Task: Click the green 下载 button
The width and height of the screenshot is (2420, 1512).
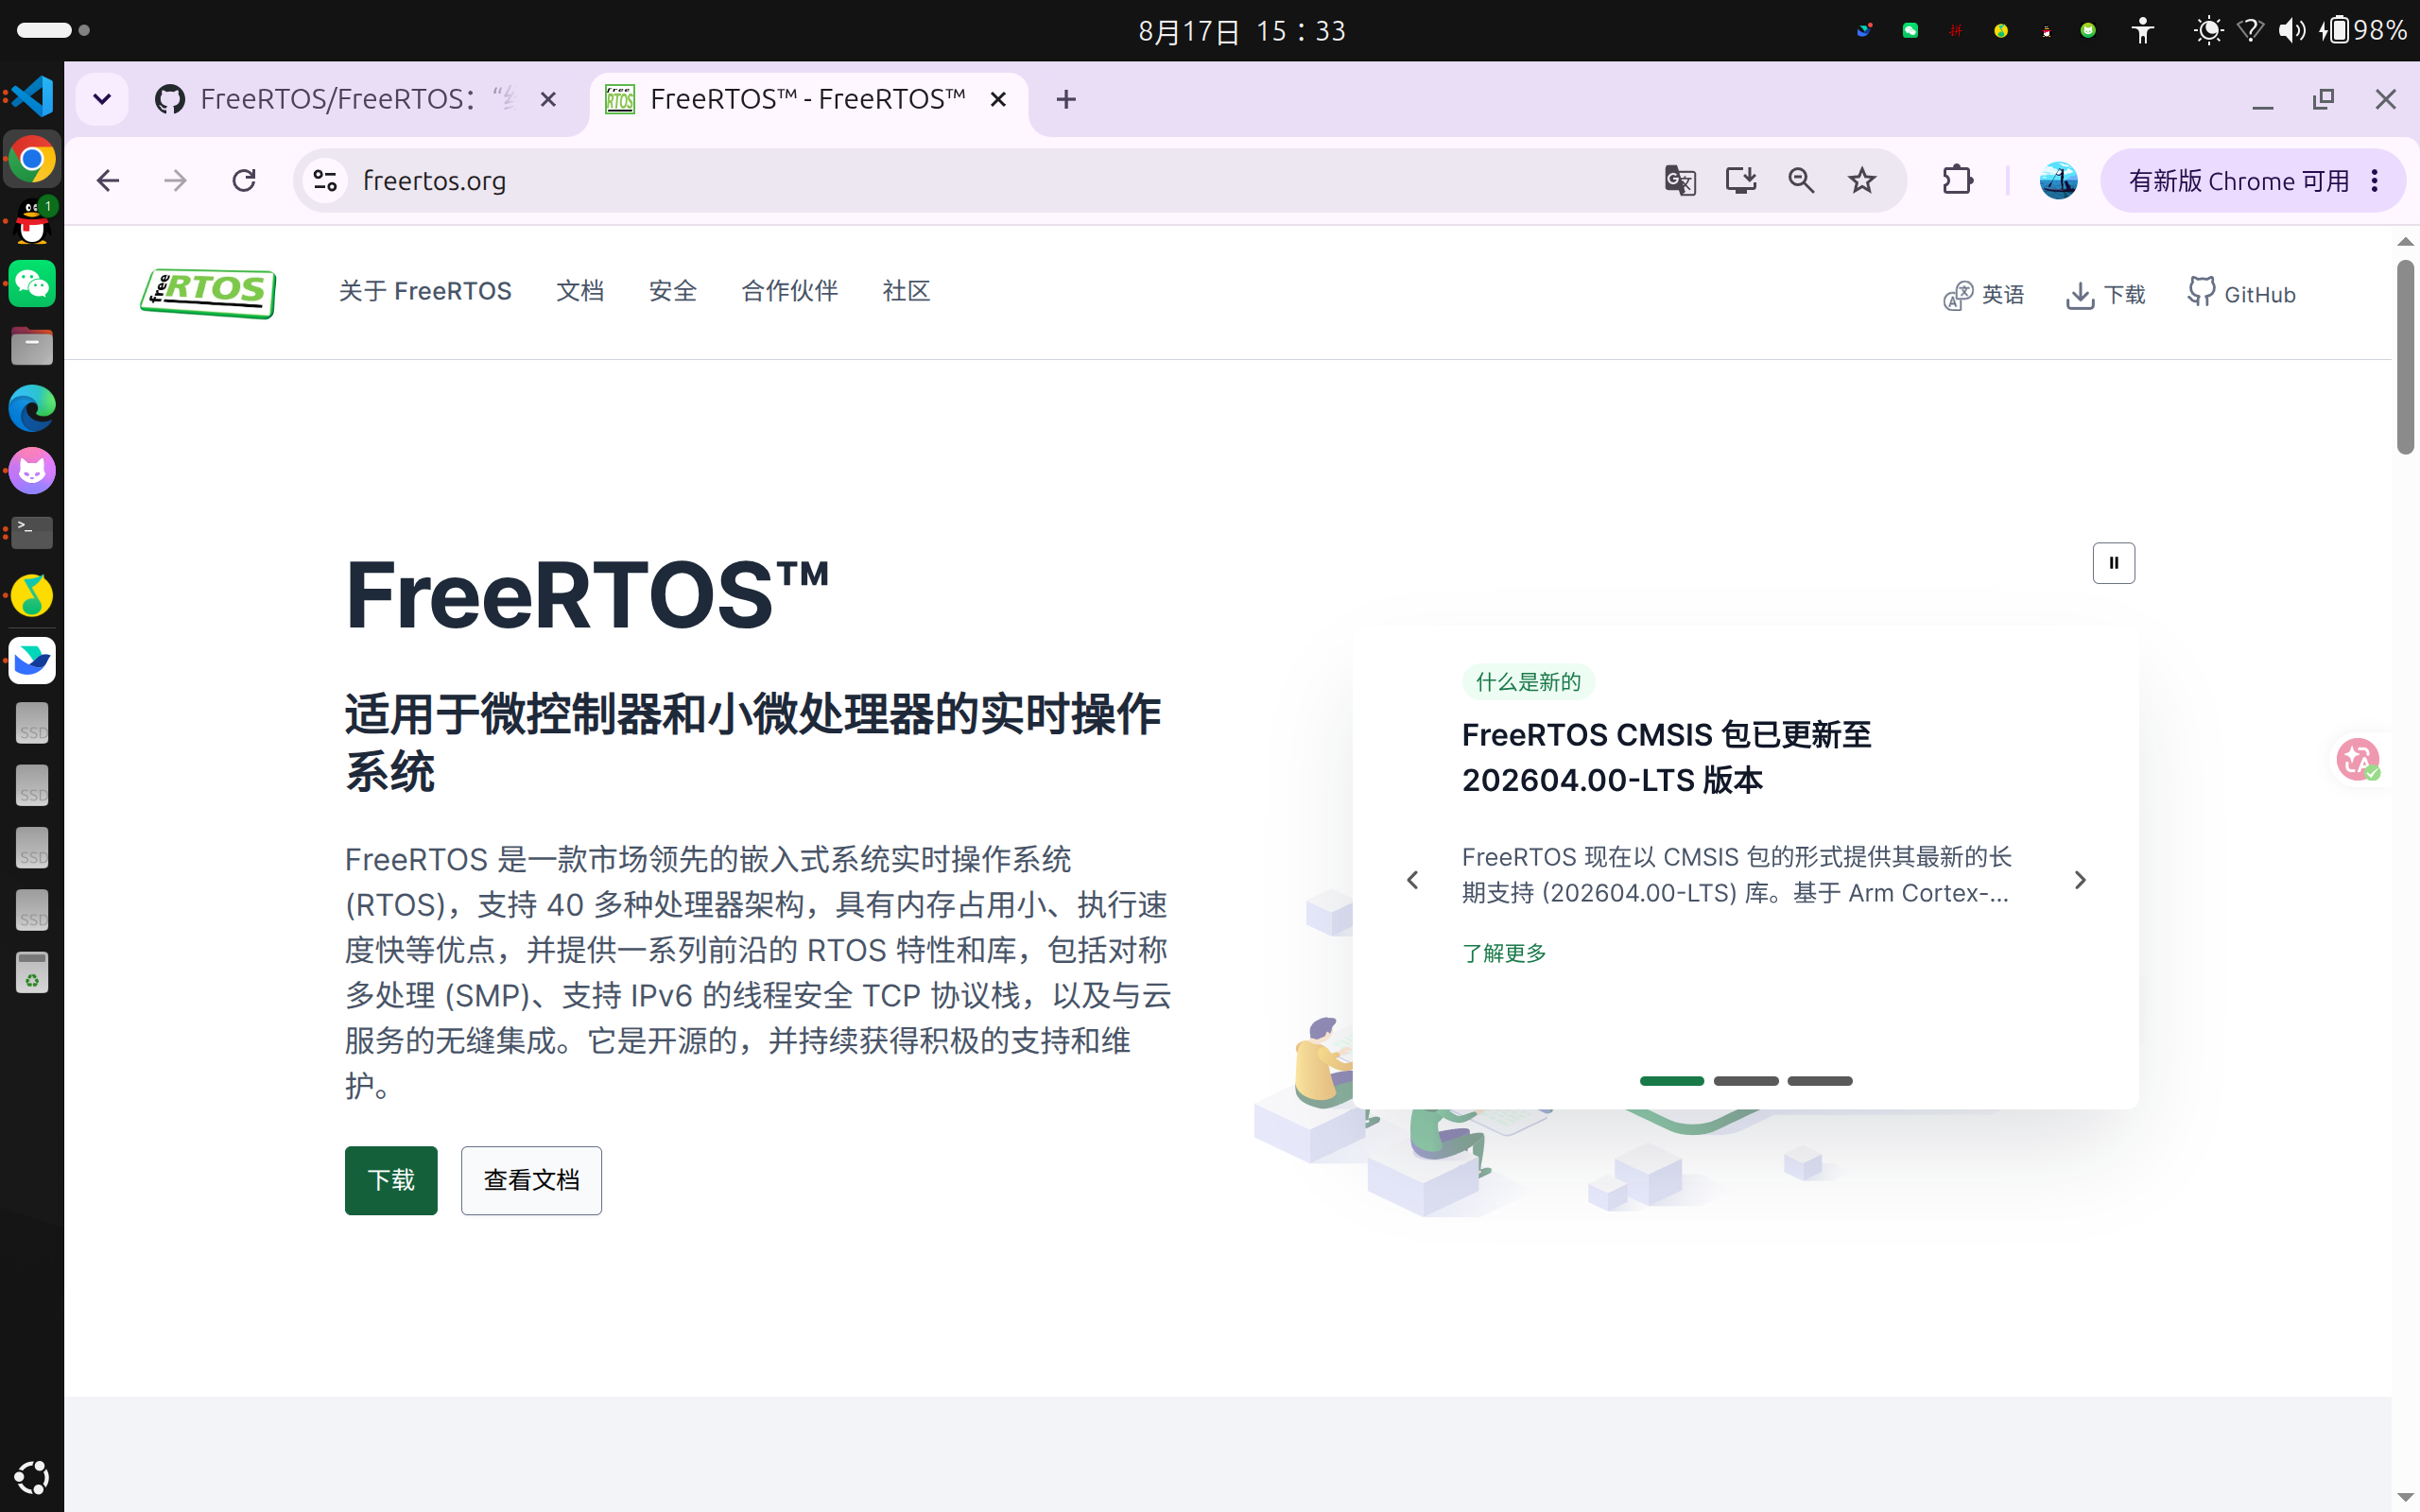Action: coord(391,1181)
